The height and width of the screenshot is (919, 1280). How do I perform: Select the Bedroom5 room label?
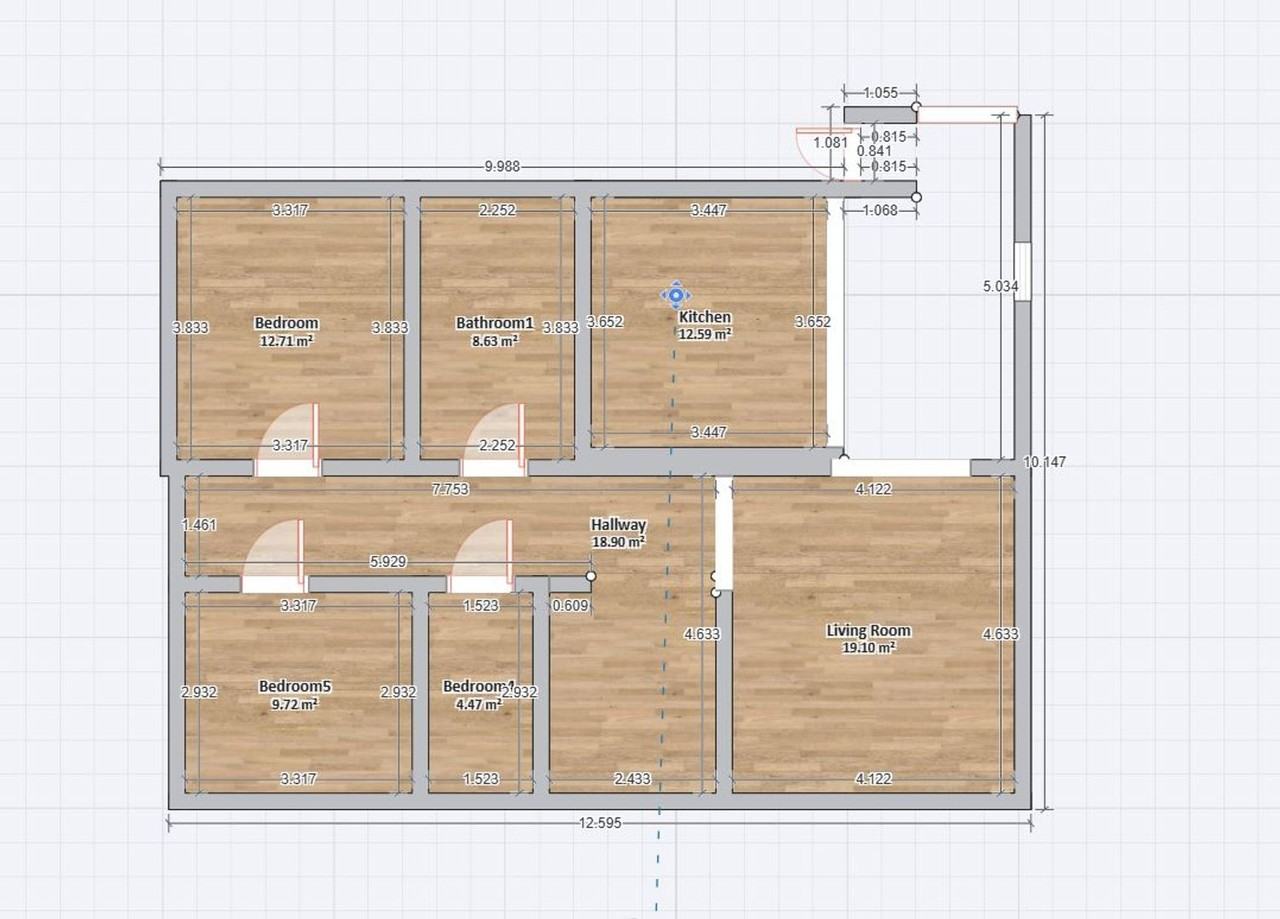point(294,686)
